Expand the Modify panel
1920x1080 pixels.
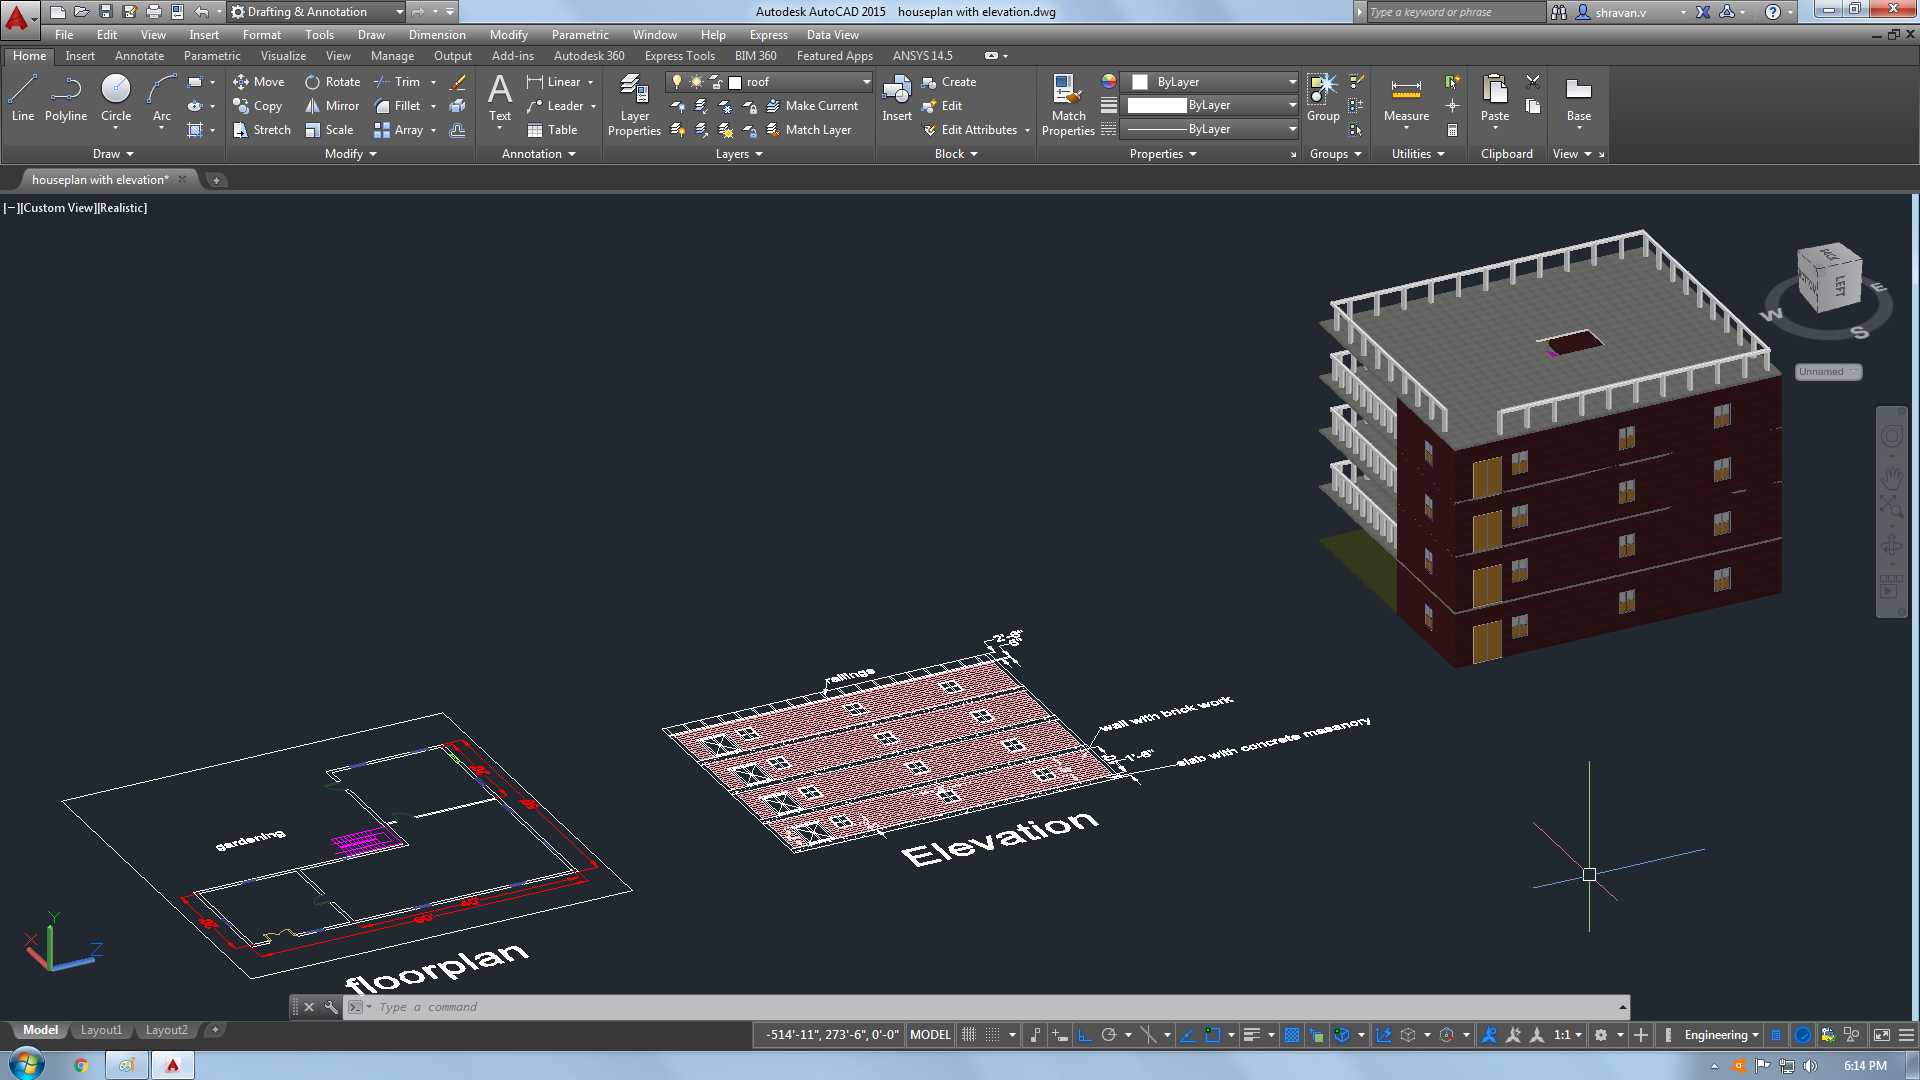point(351,154)
